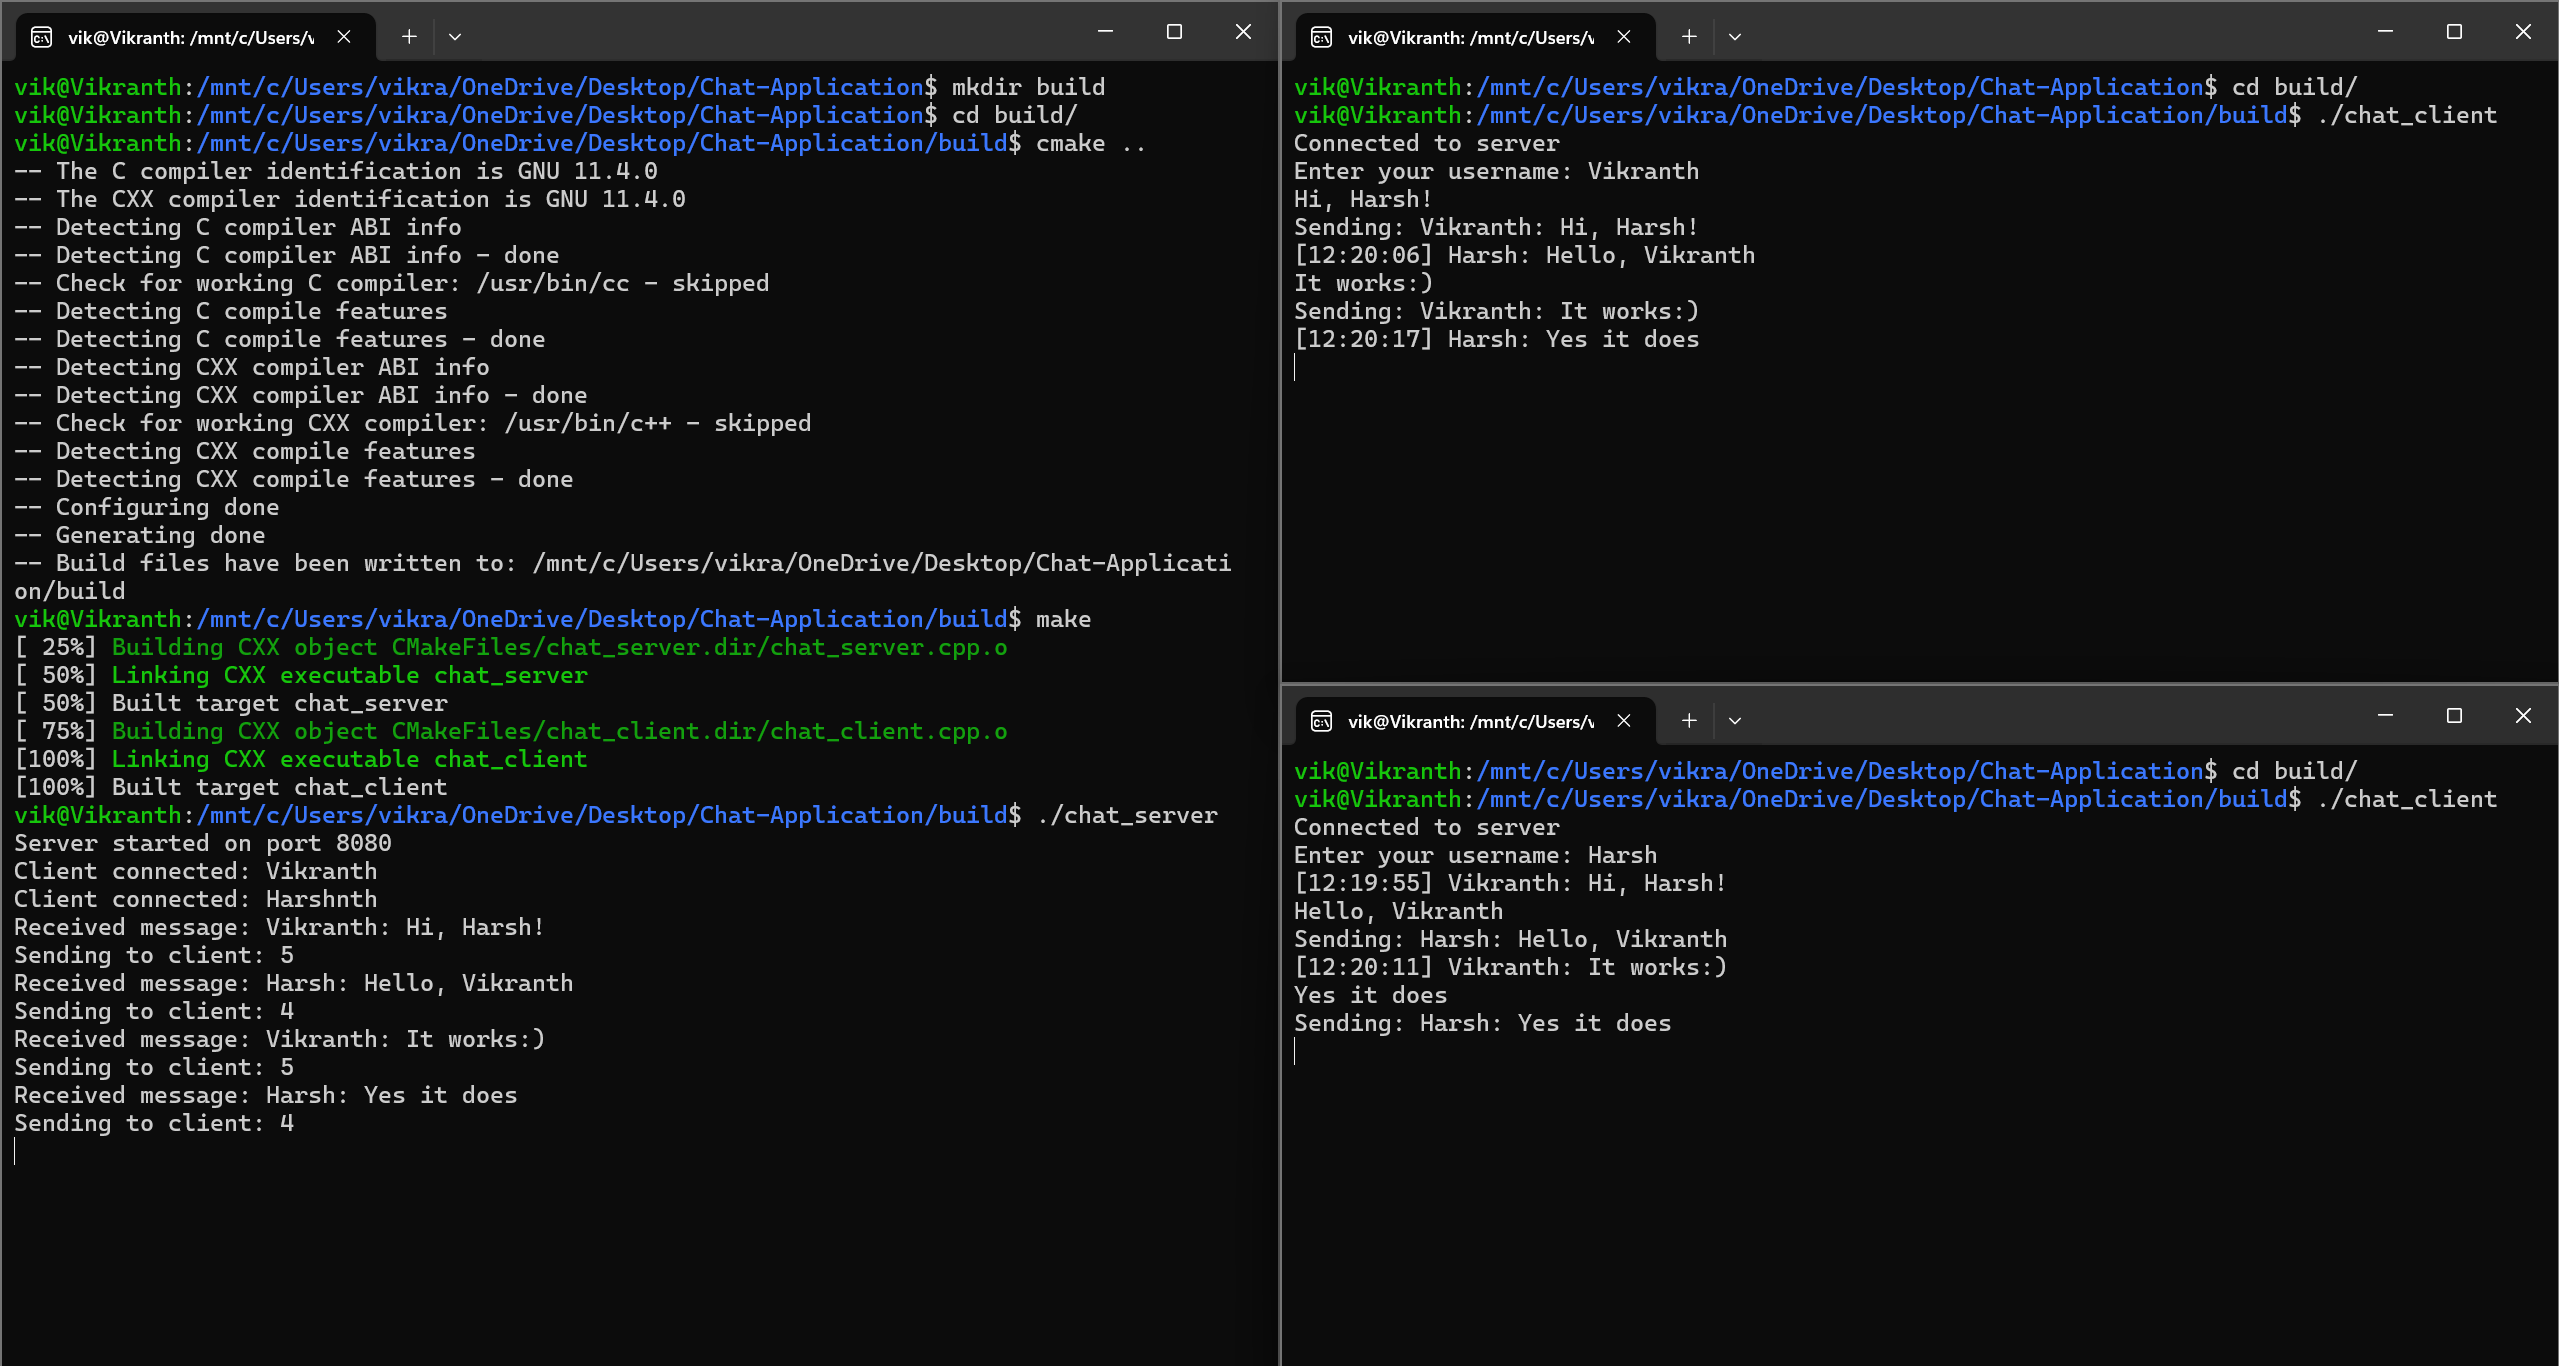Open new tab in top-right client terminal
This screenshot has width=2559, height=1366.
point(1689,37)
